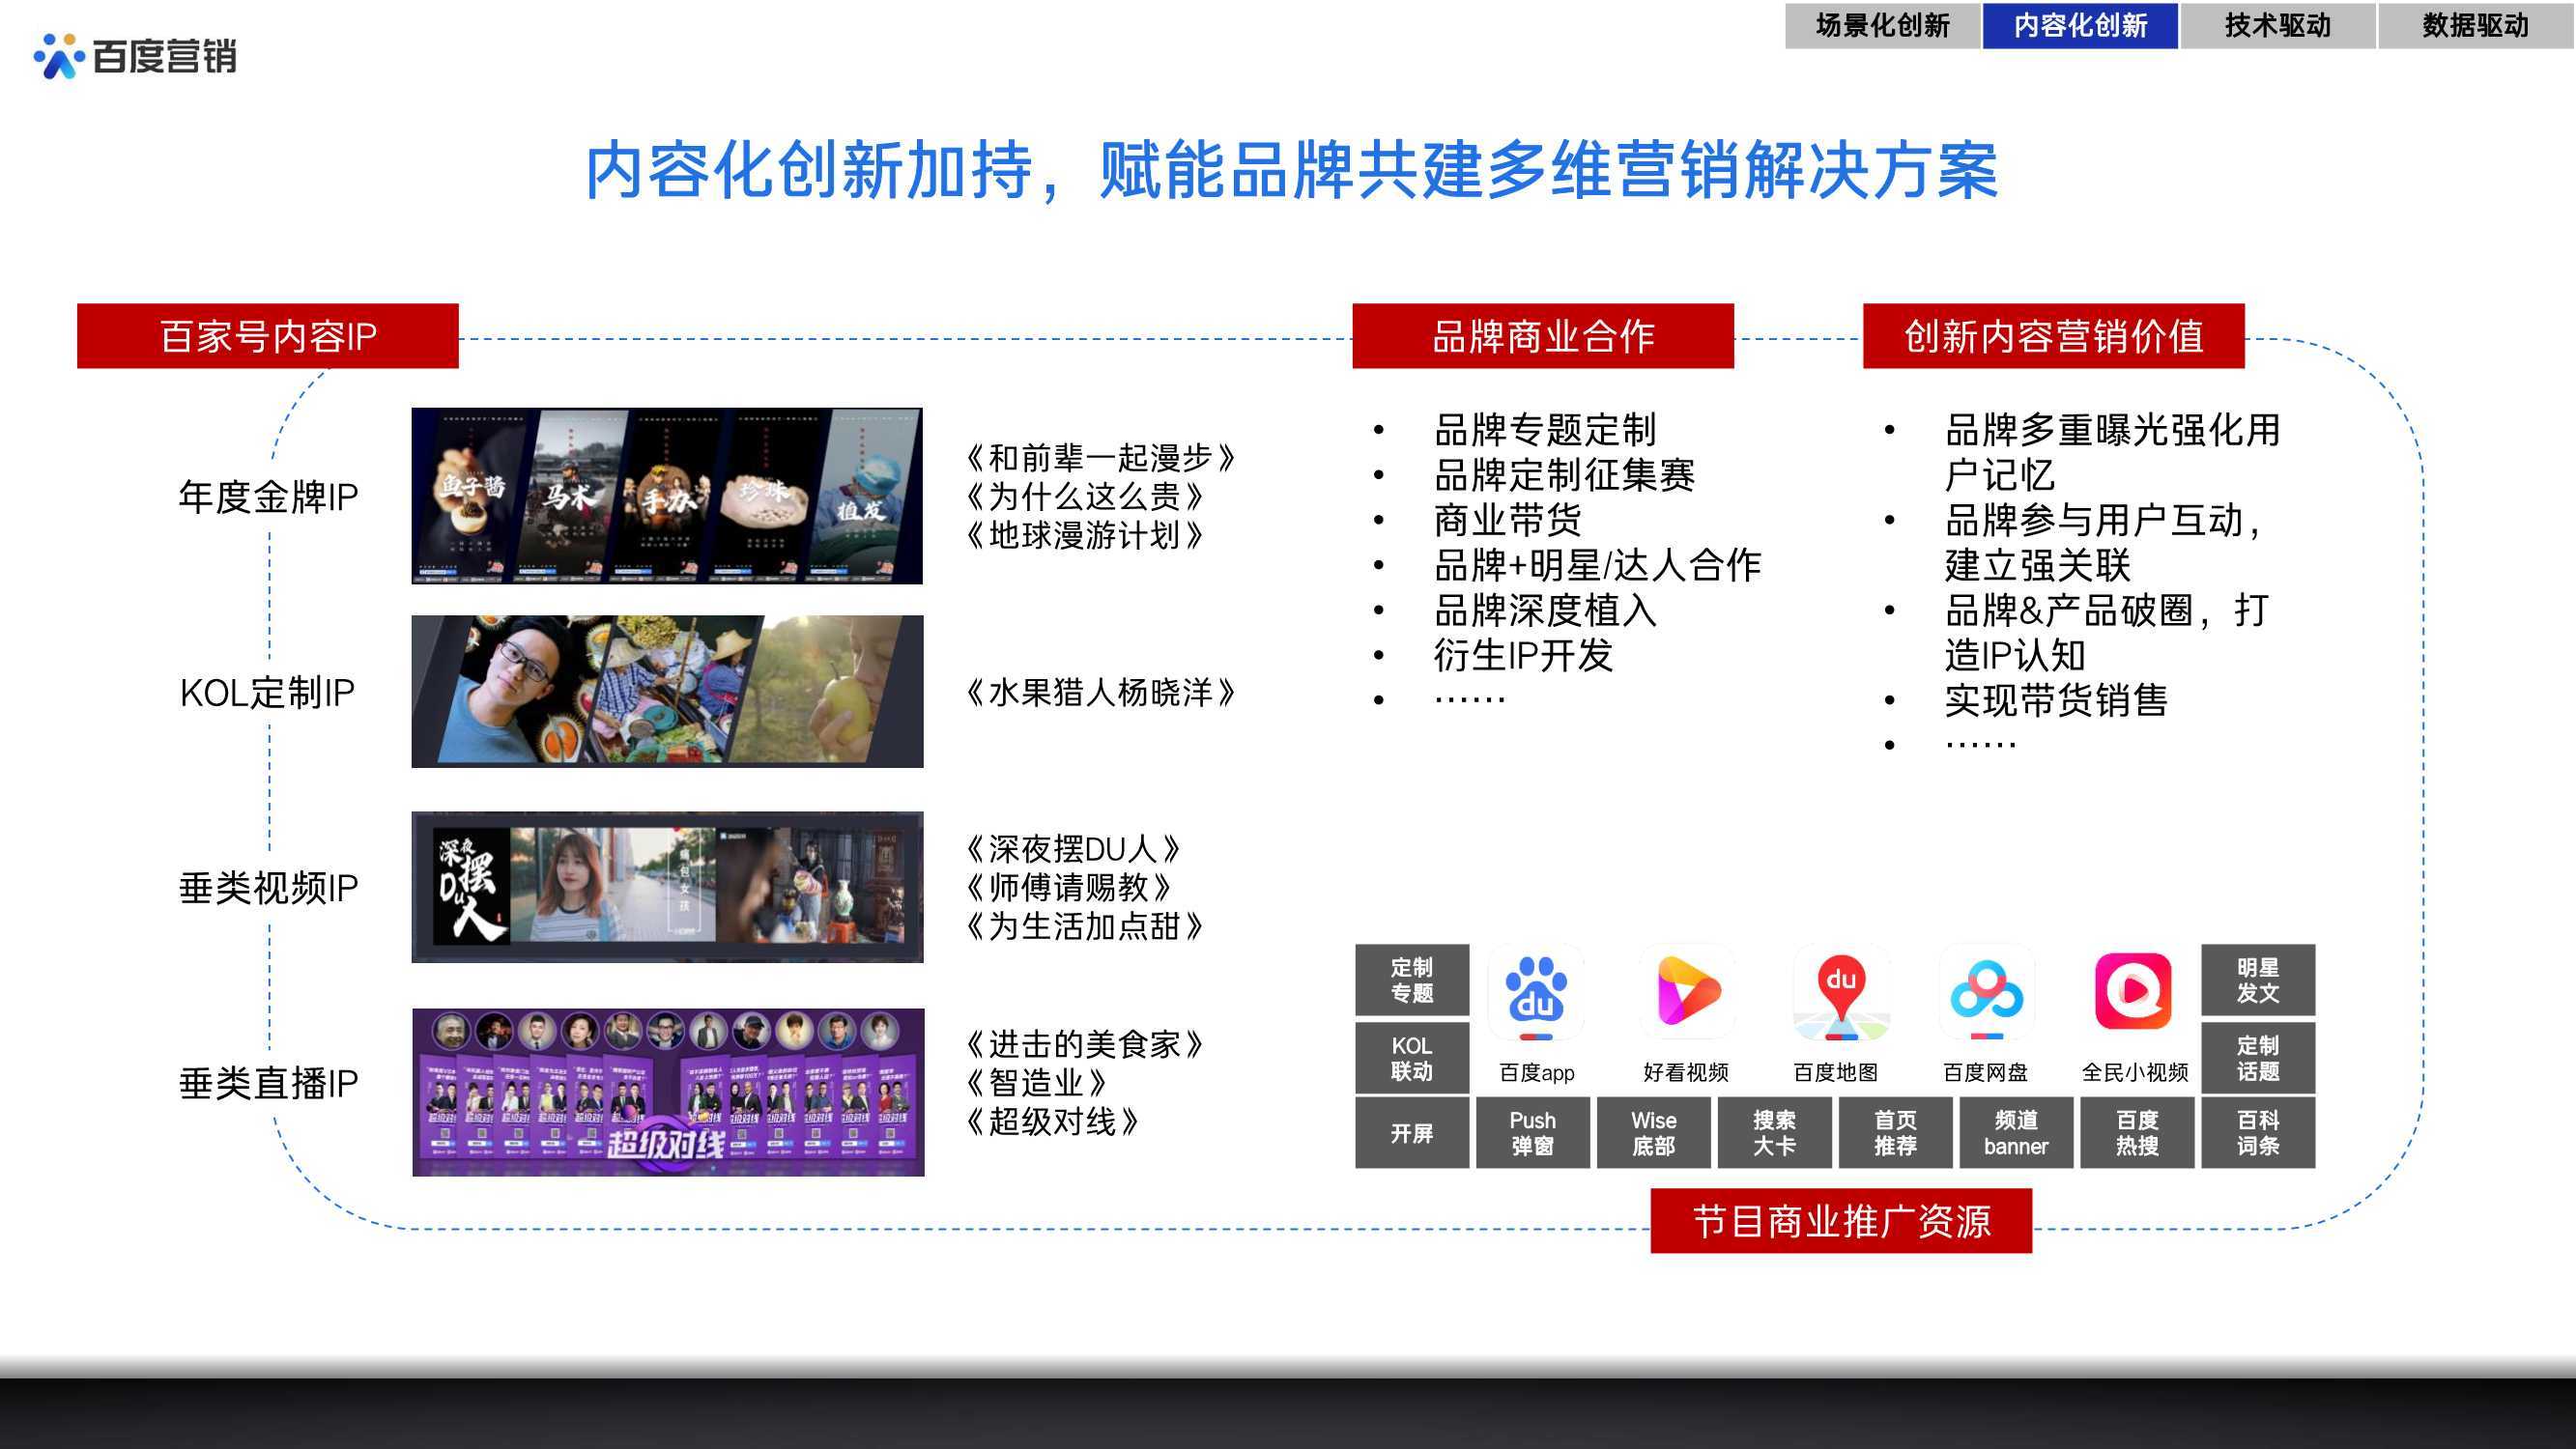Click the 明星发文 tile

tap(2258, 980)
